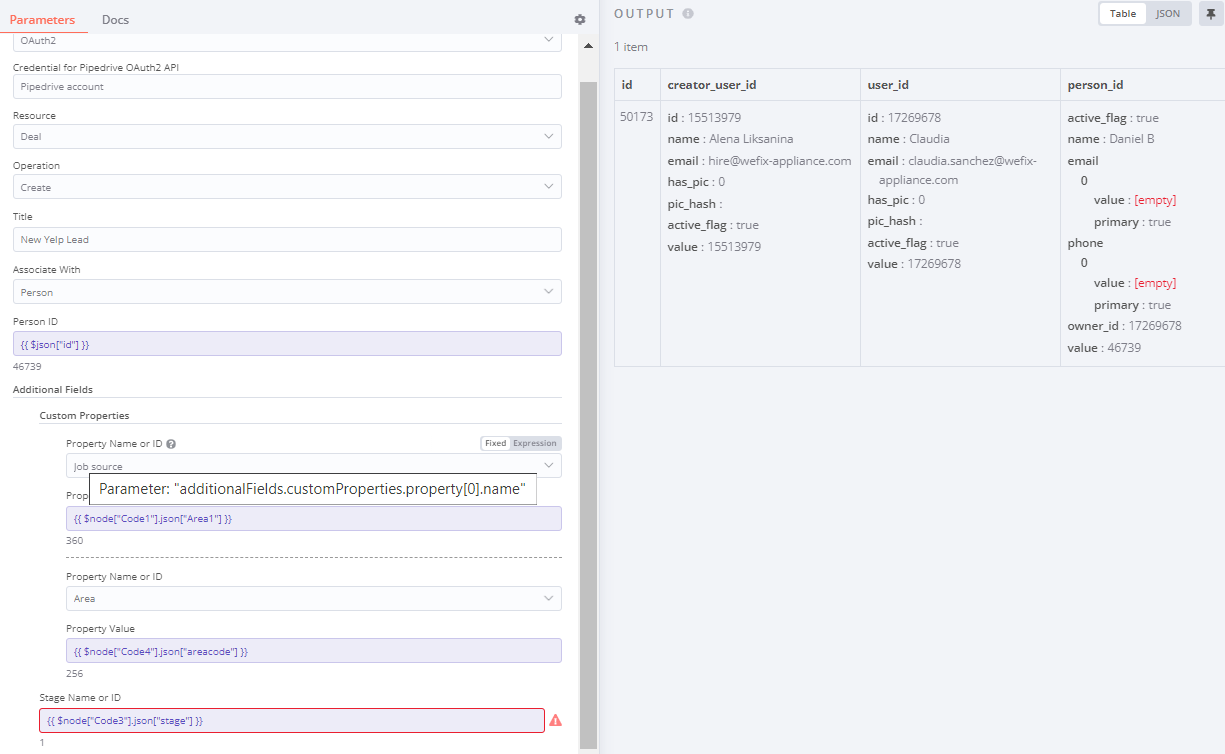Click the OUTPUT info icon

[686, 14]
